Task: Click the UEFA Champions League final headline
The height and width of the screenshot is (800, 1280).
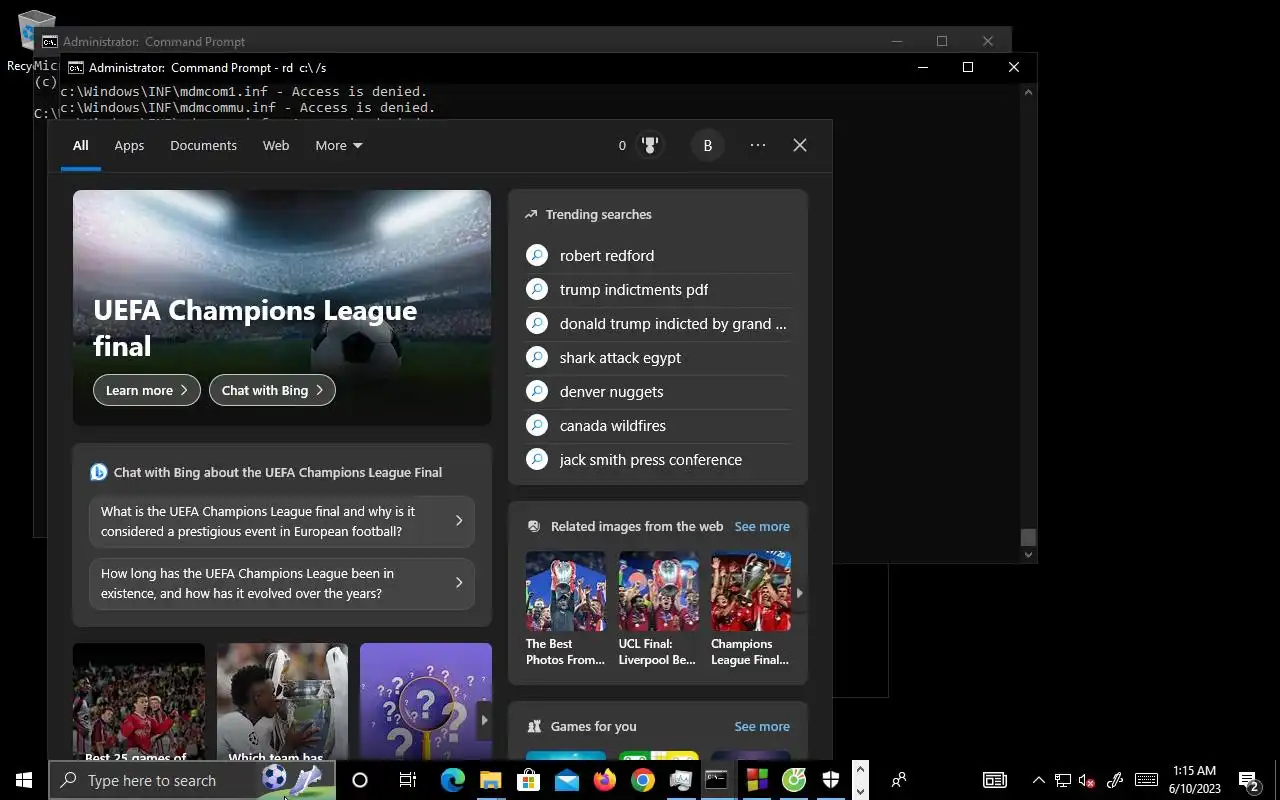Action: [x=255, y=328]
